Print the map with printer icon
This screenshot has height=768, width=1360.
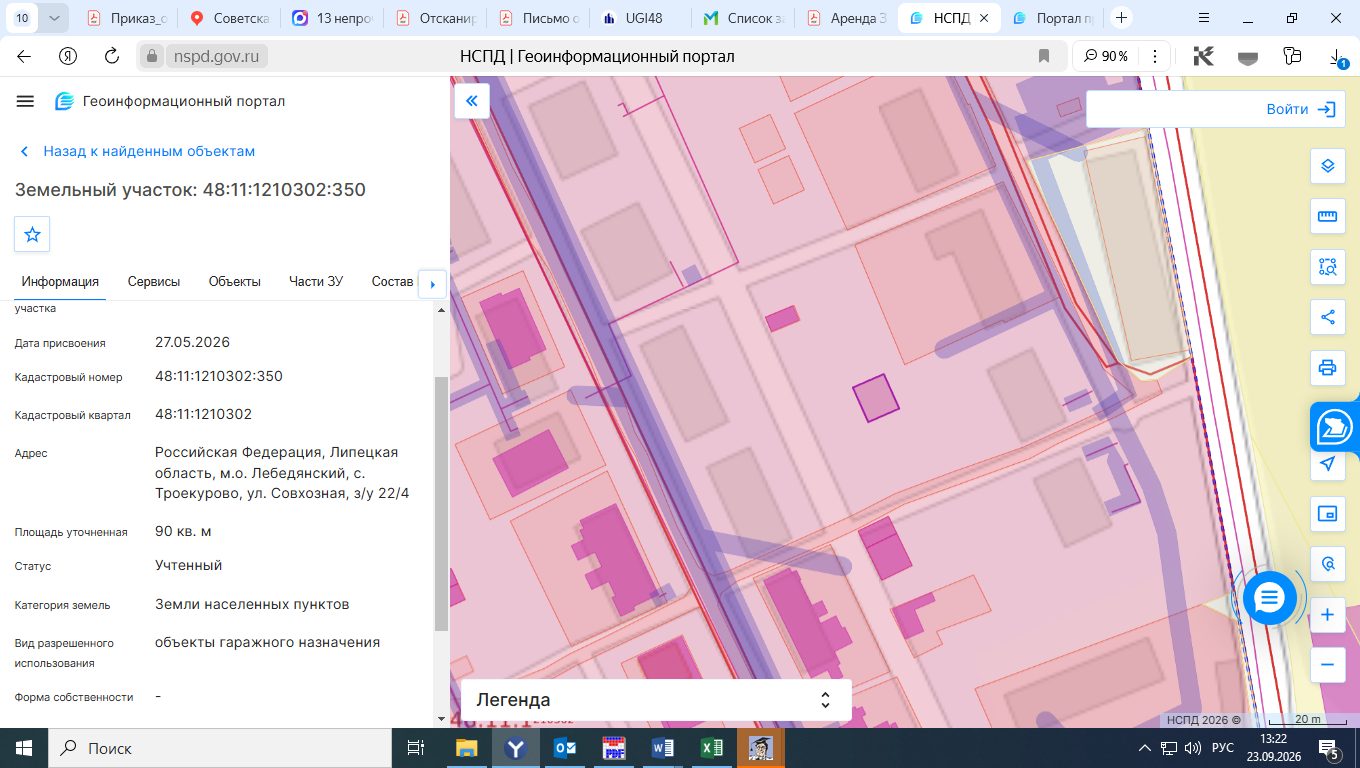[x=1327, y=367]
